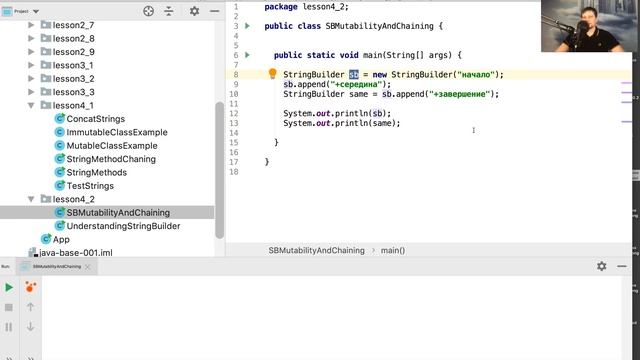Collapse all in Project panel
Image resolution: width=640 pixels, height=360 pixels.
tap(169, 11)
